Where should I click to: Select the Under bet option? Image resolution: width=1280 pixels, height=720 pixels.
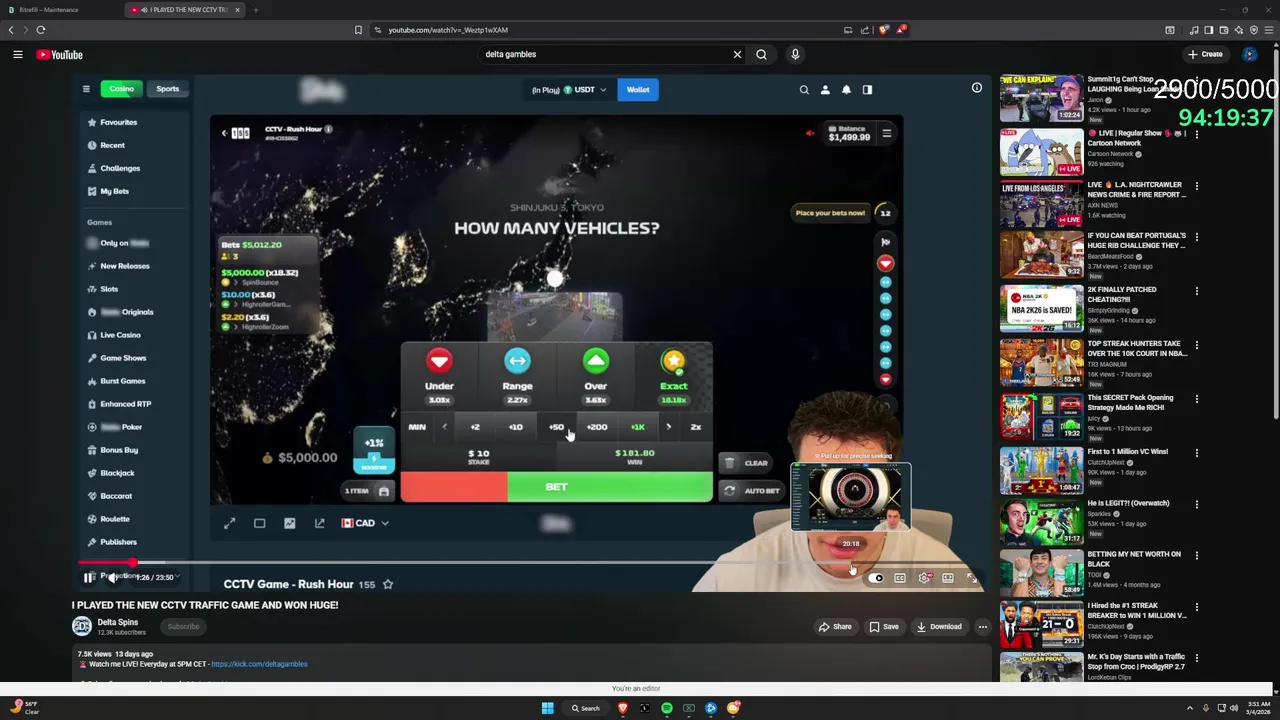pyautogui.click(x=439, y=376)
